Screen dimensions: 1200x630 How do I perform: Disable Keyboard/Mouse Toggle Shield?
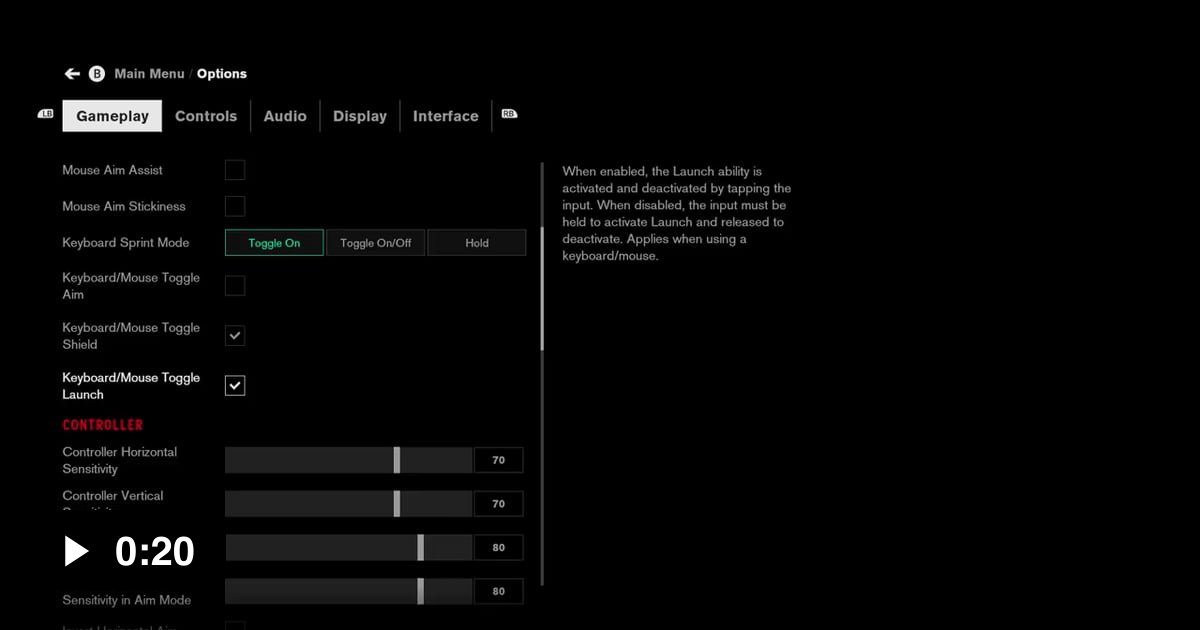235,335
